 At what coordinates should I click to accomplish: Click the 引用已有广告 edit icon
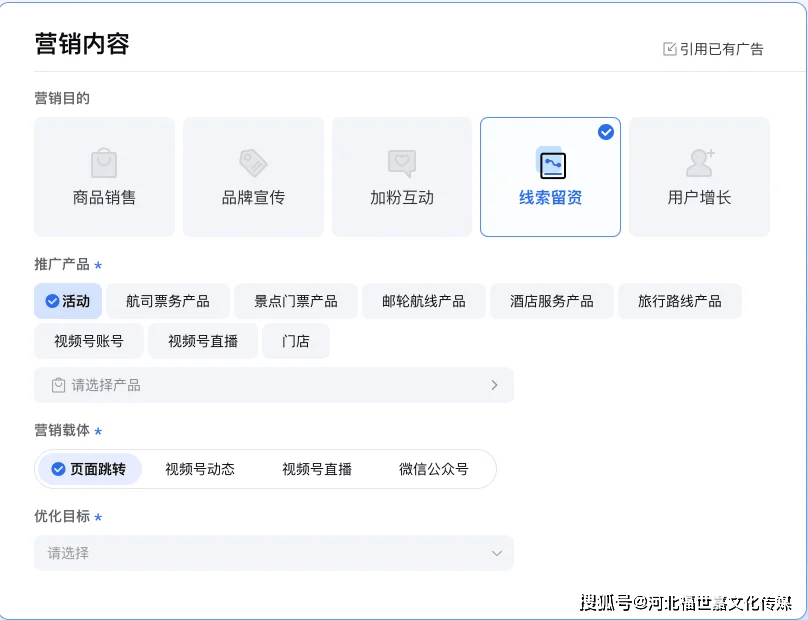(x=670, y=49)
